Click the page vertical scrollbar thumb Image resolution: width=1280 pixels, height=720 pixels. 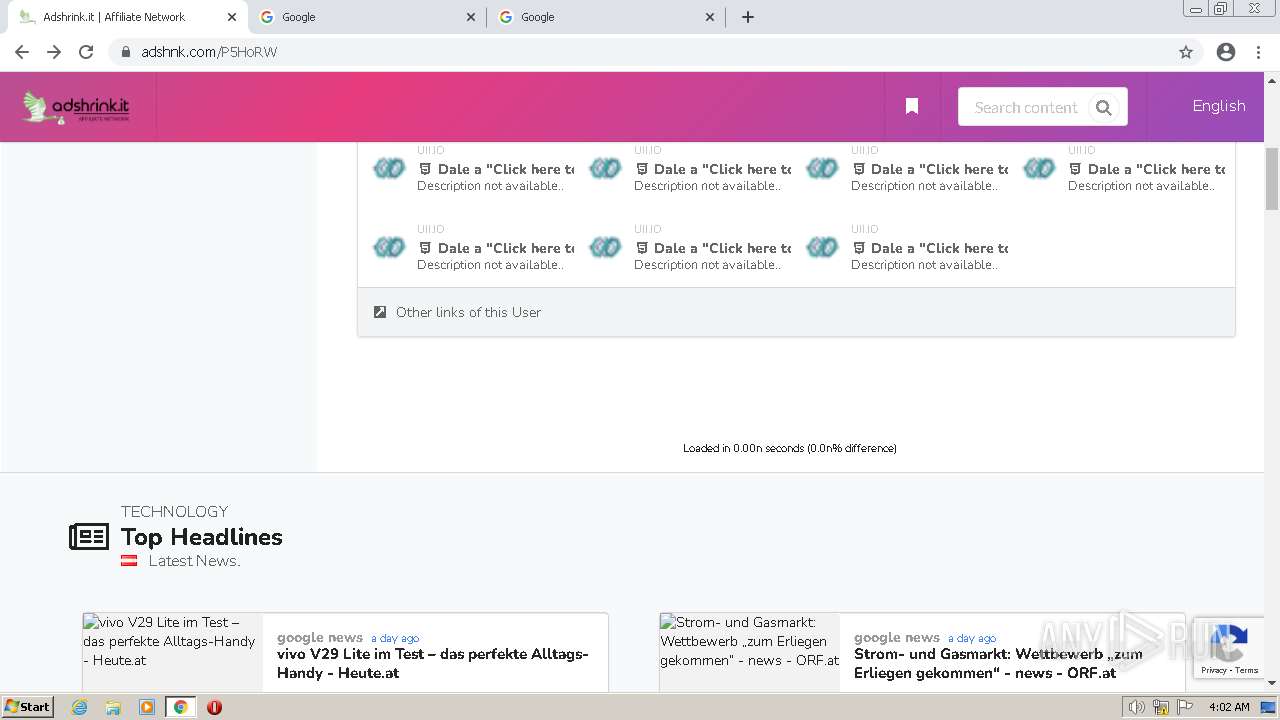point(1272,179)
